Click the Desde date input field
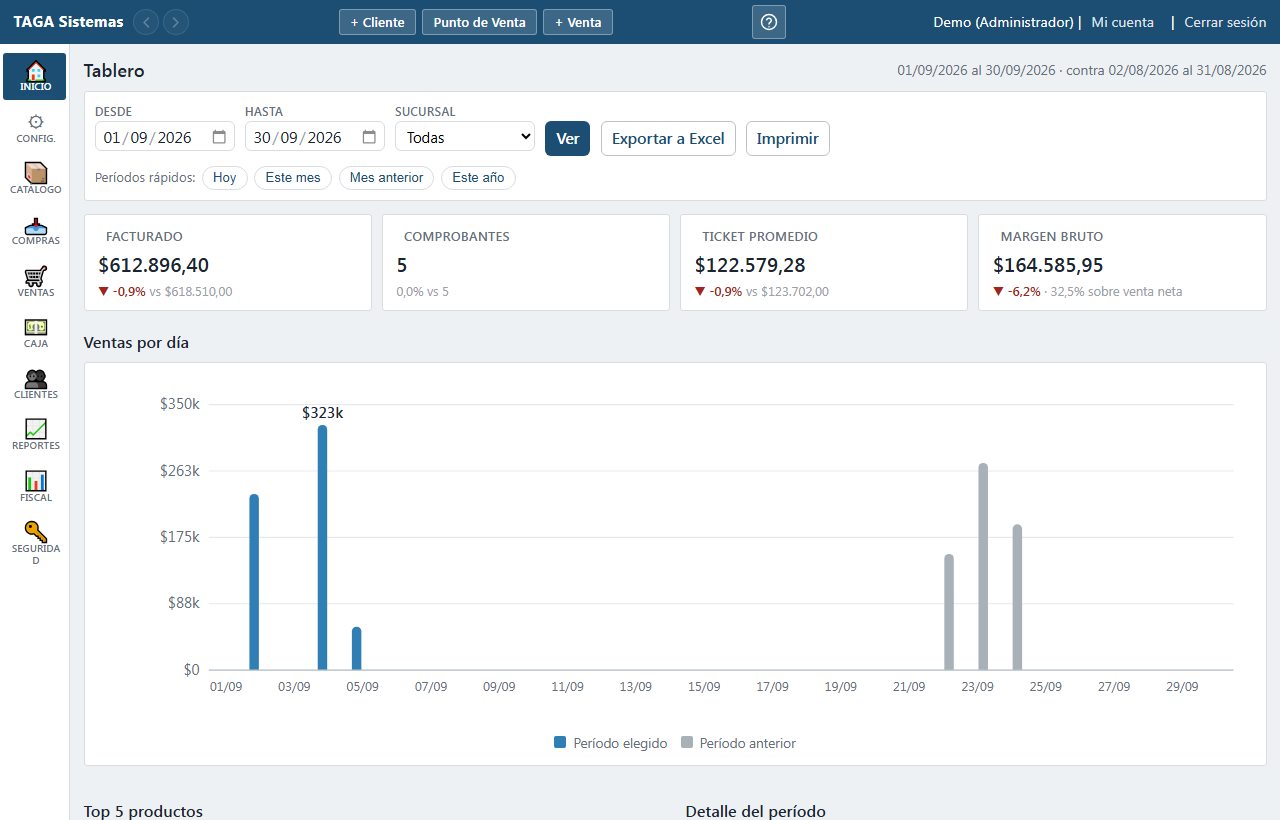The image size is (1280, 820). (x=165, y=137)
